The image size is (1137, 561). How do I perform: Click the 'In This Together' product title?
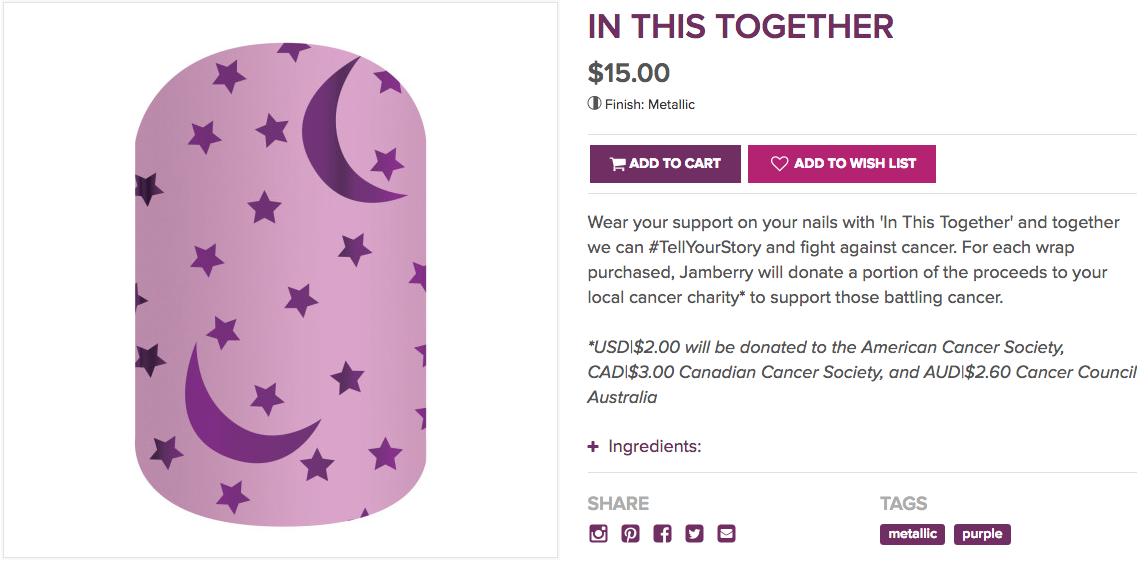tap(740, 27)
